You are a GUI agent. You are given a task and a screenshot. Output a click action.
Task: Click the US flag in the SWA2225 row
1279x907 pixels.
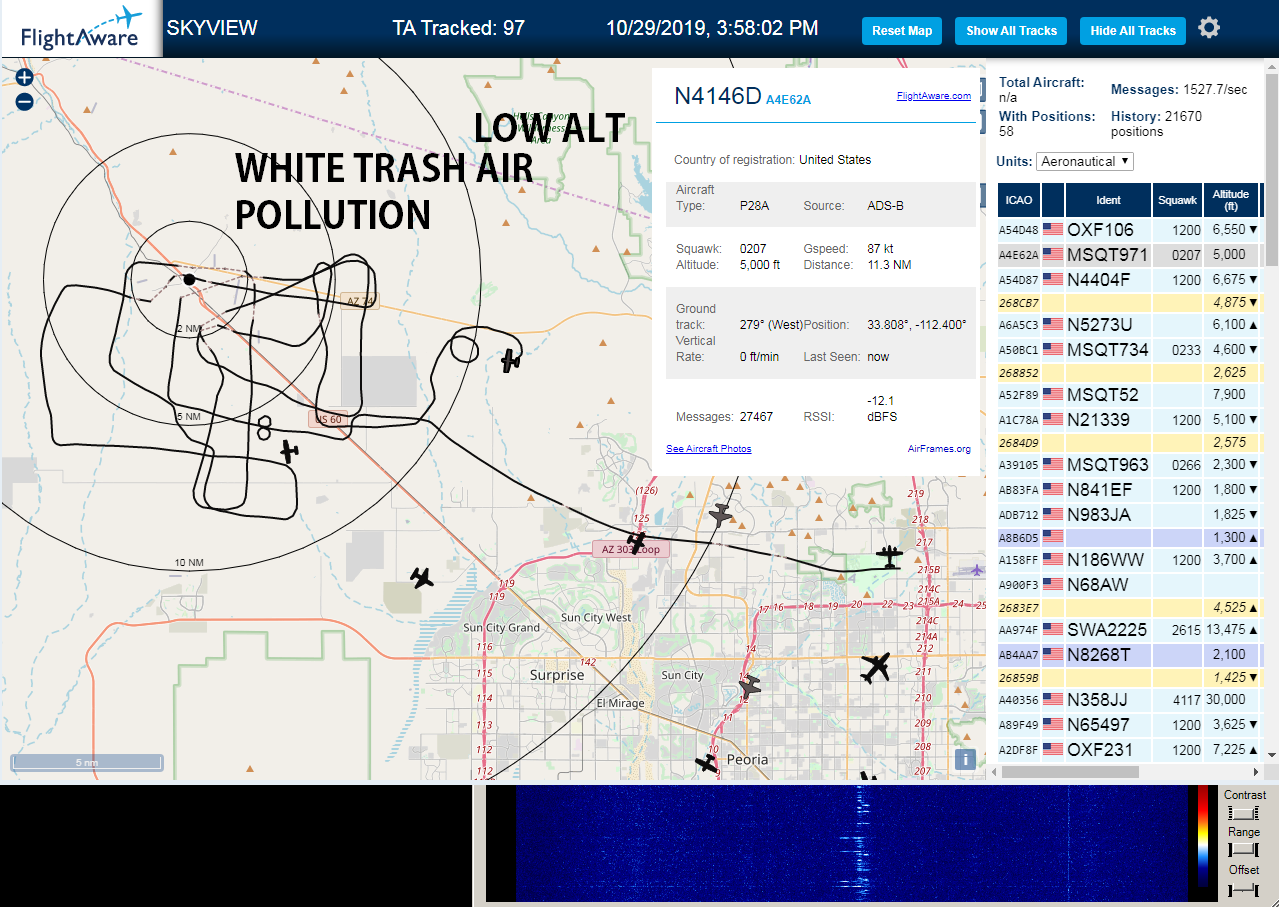(1052, 630)
